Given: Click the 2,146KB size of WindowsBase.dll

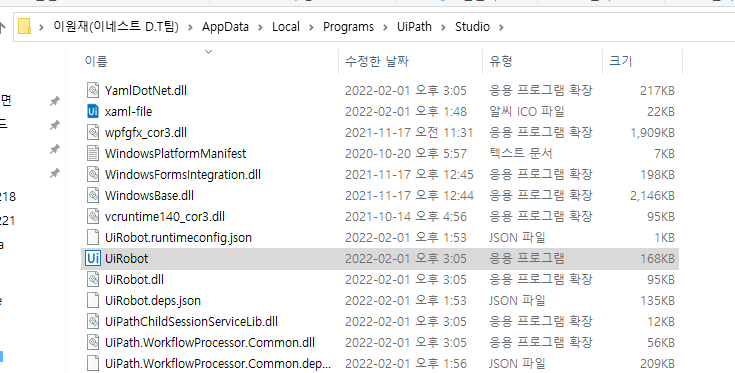Looking at the screenshot, I should (x=652, y=195).
